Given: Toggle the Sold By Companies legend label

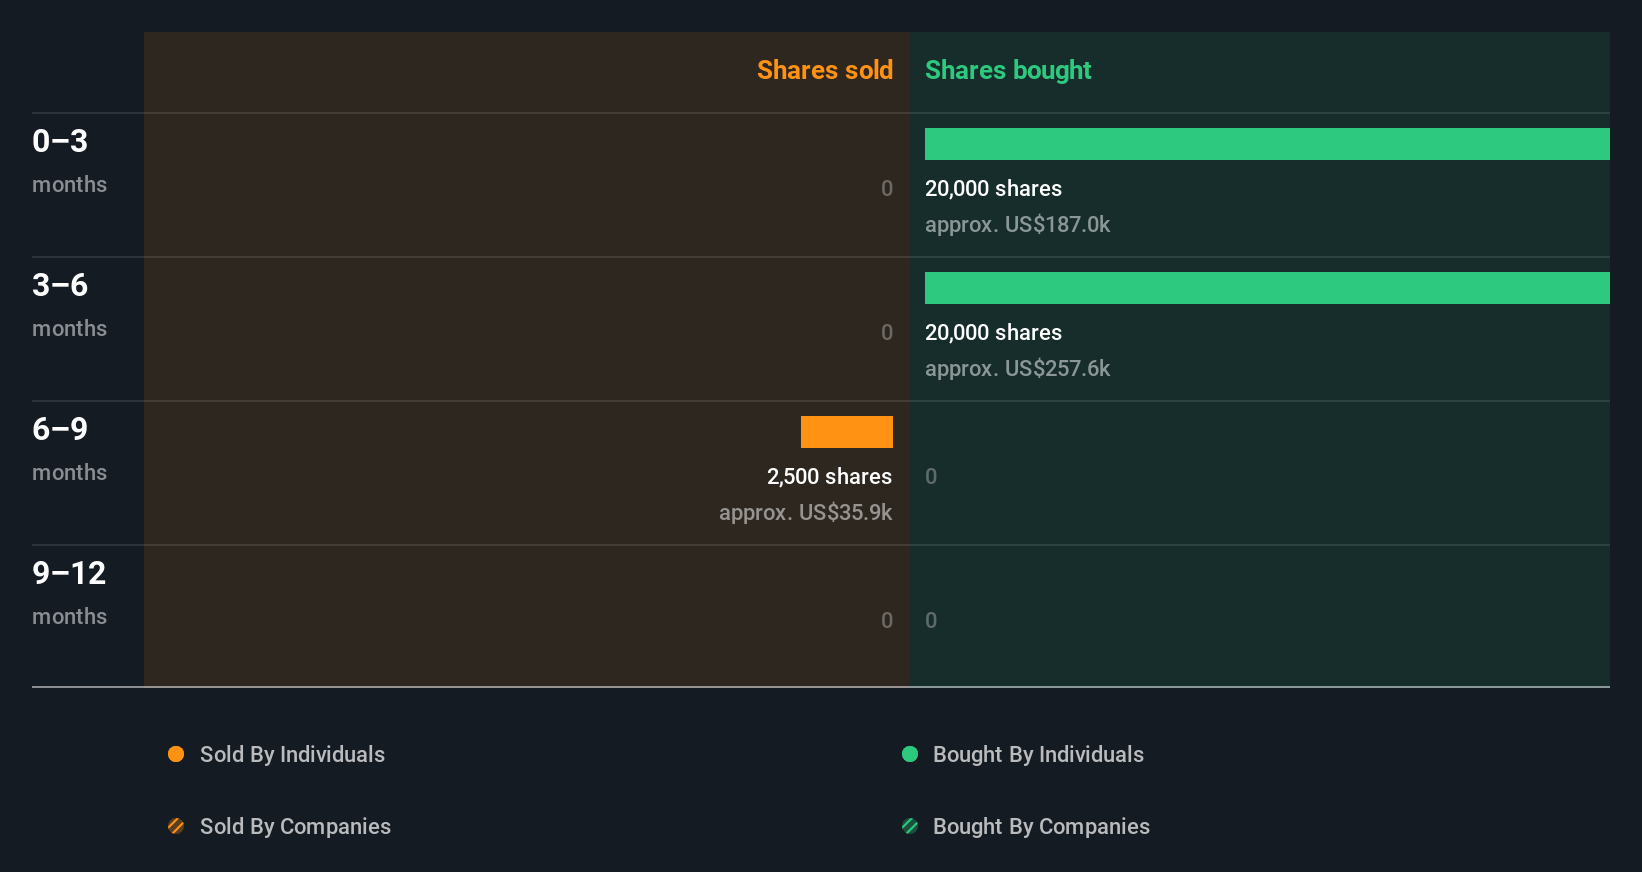Looking at the screenshot, I should [x=295, y=826].
